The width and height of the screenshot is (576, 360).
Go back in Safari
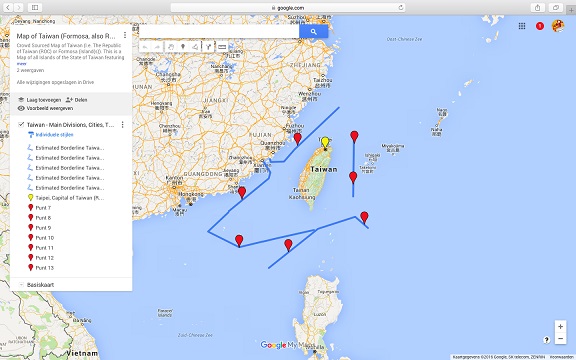[x=8, y=7]
